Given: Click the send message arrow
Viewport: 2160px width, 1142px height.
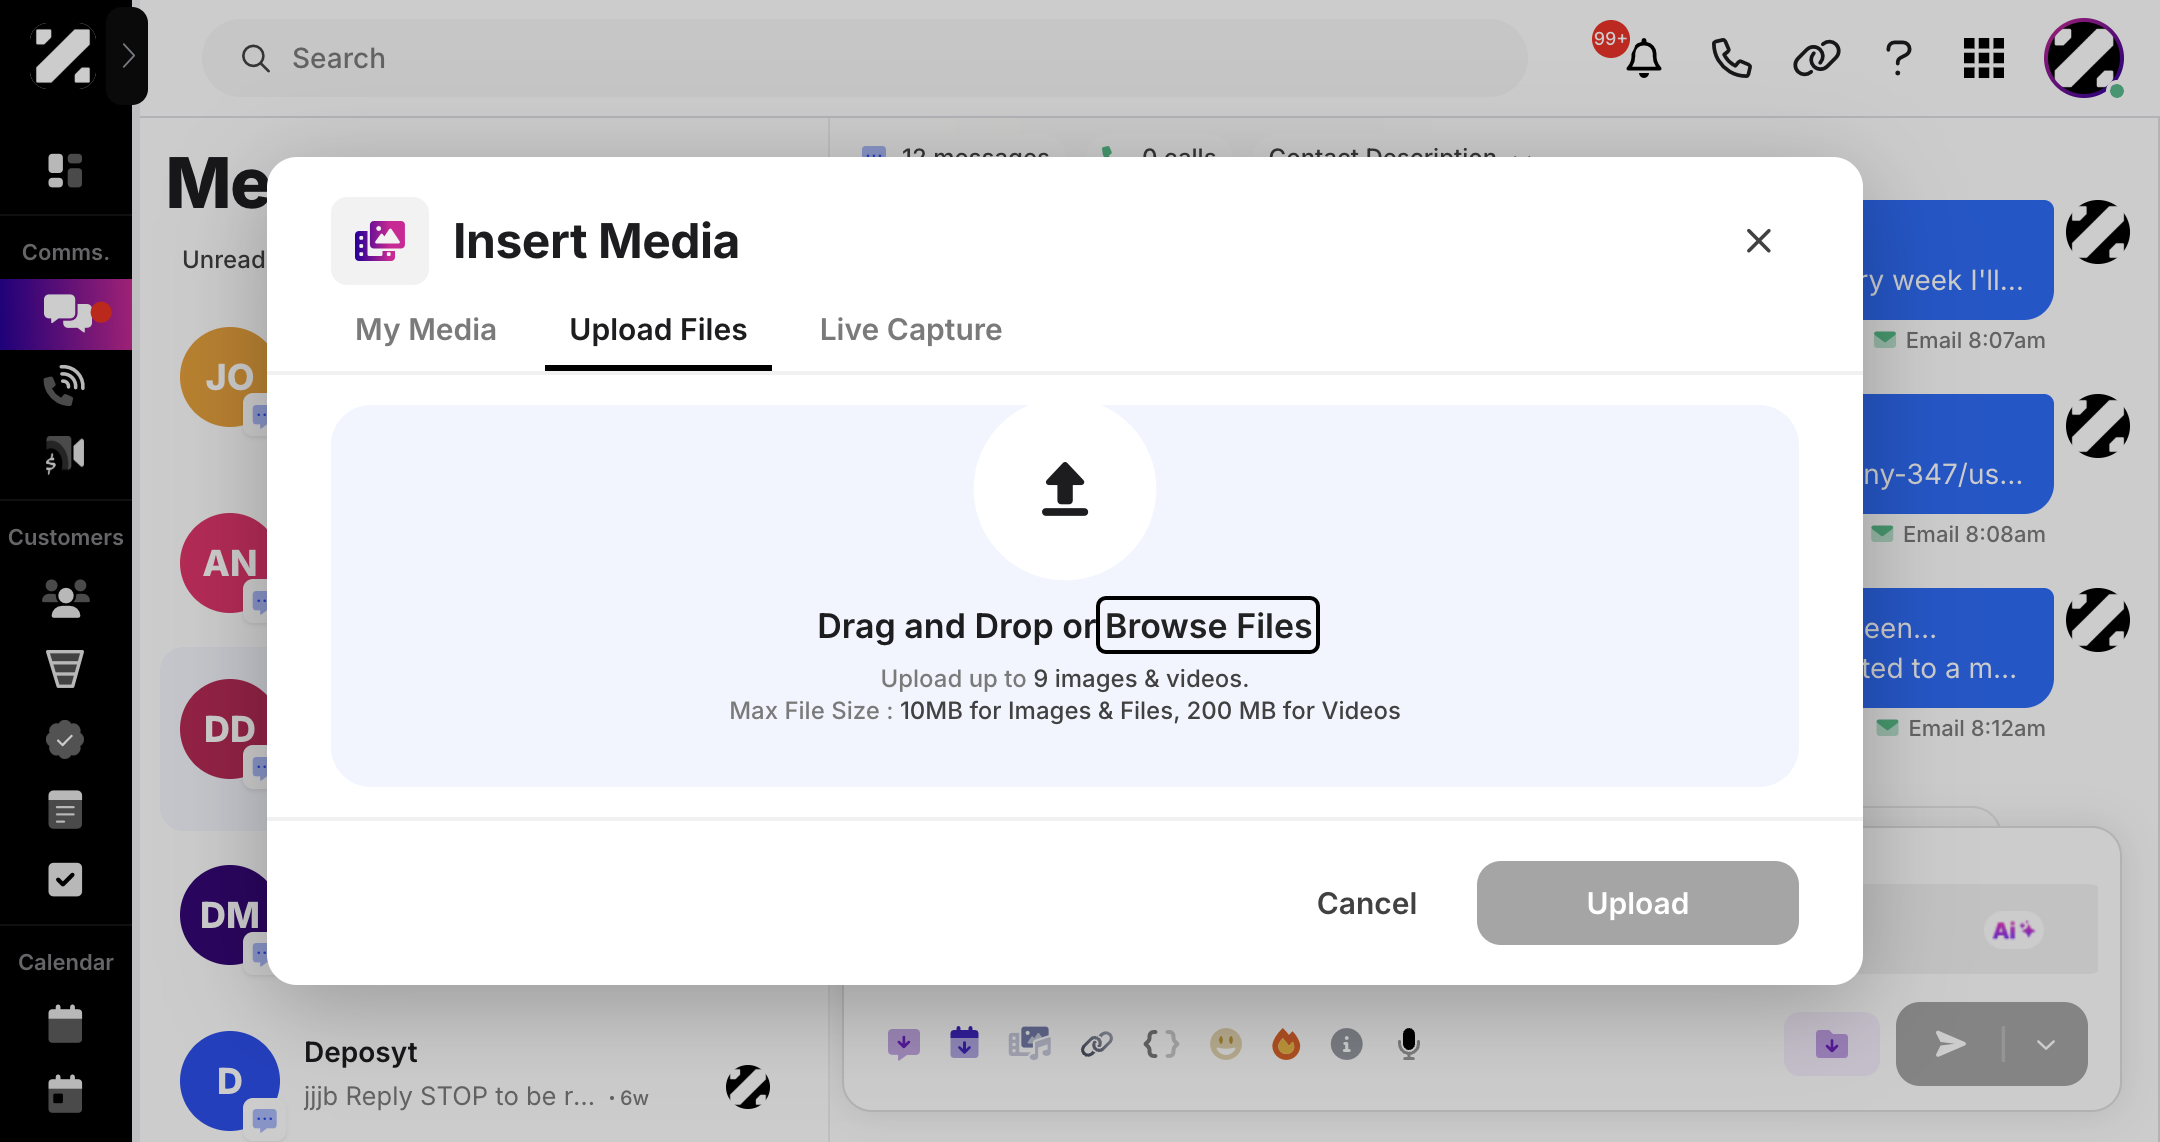Looking at the screenshot, I should click(1949, 1044).
